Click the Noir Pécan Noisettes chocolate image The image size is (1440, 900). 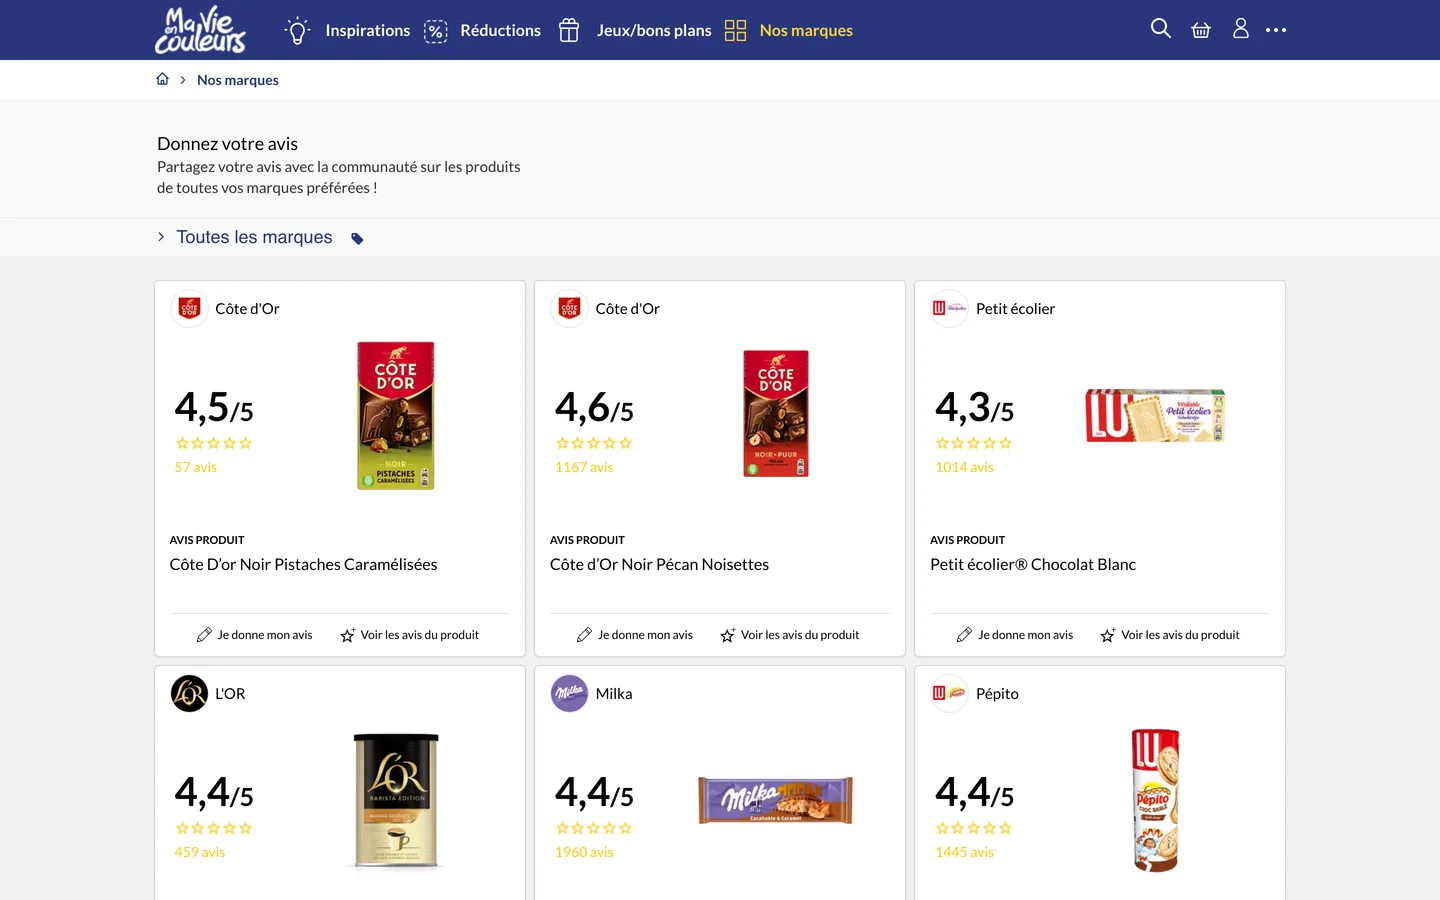[776, 414]
